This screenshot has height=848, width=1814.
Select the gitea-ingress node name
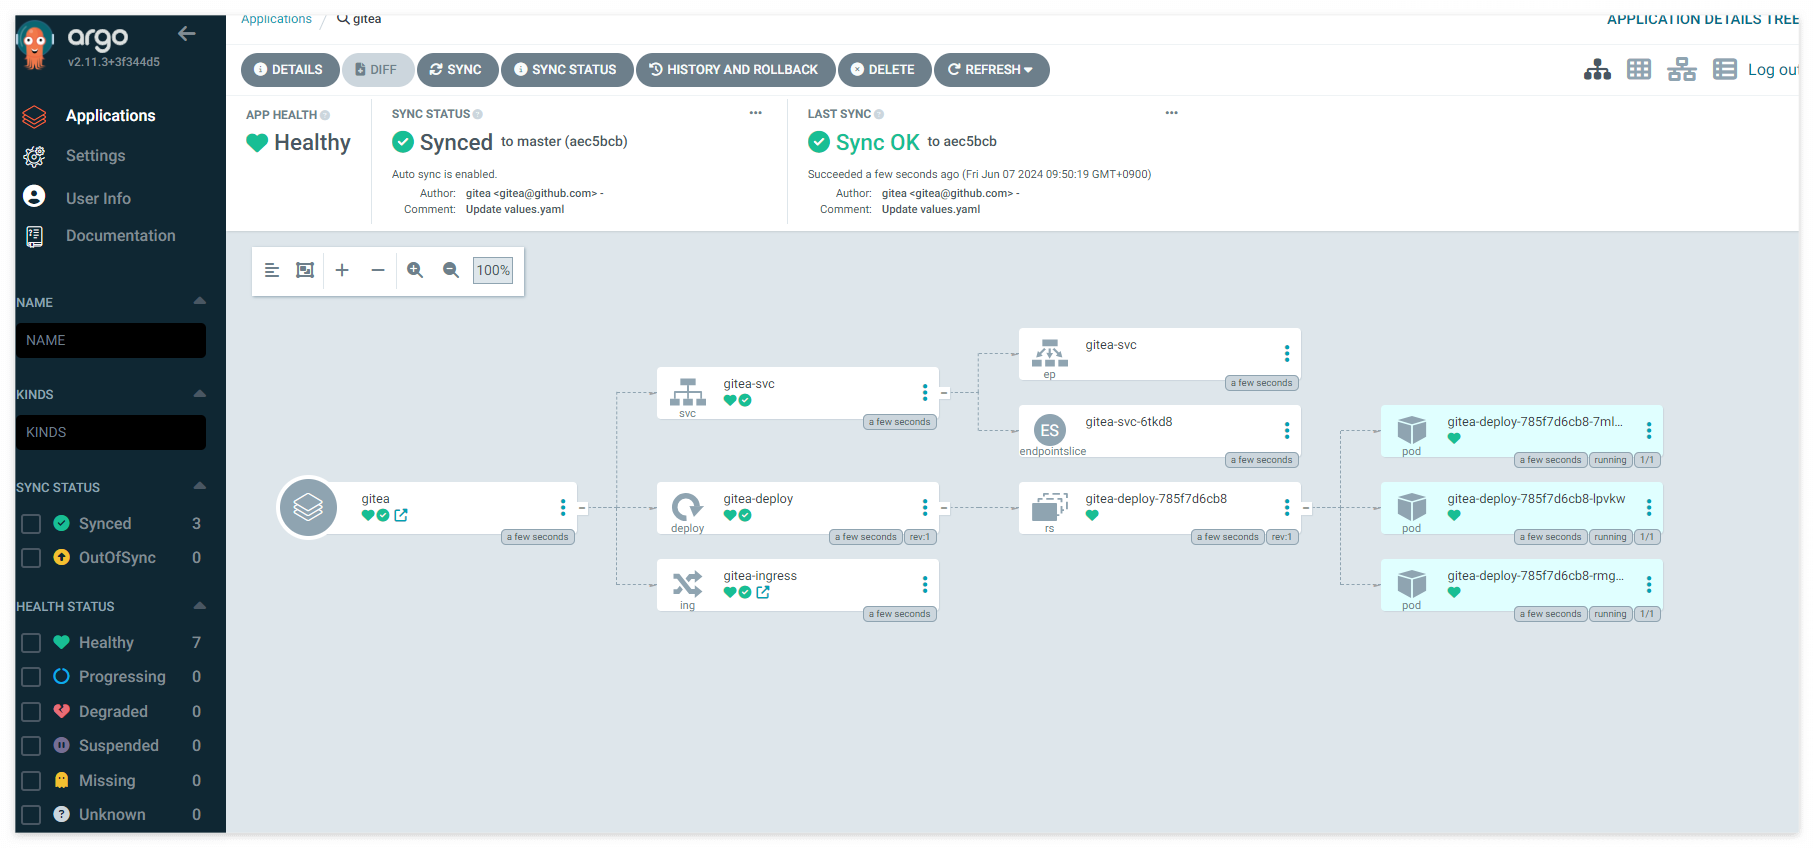tap(760, 576)
